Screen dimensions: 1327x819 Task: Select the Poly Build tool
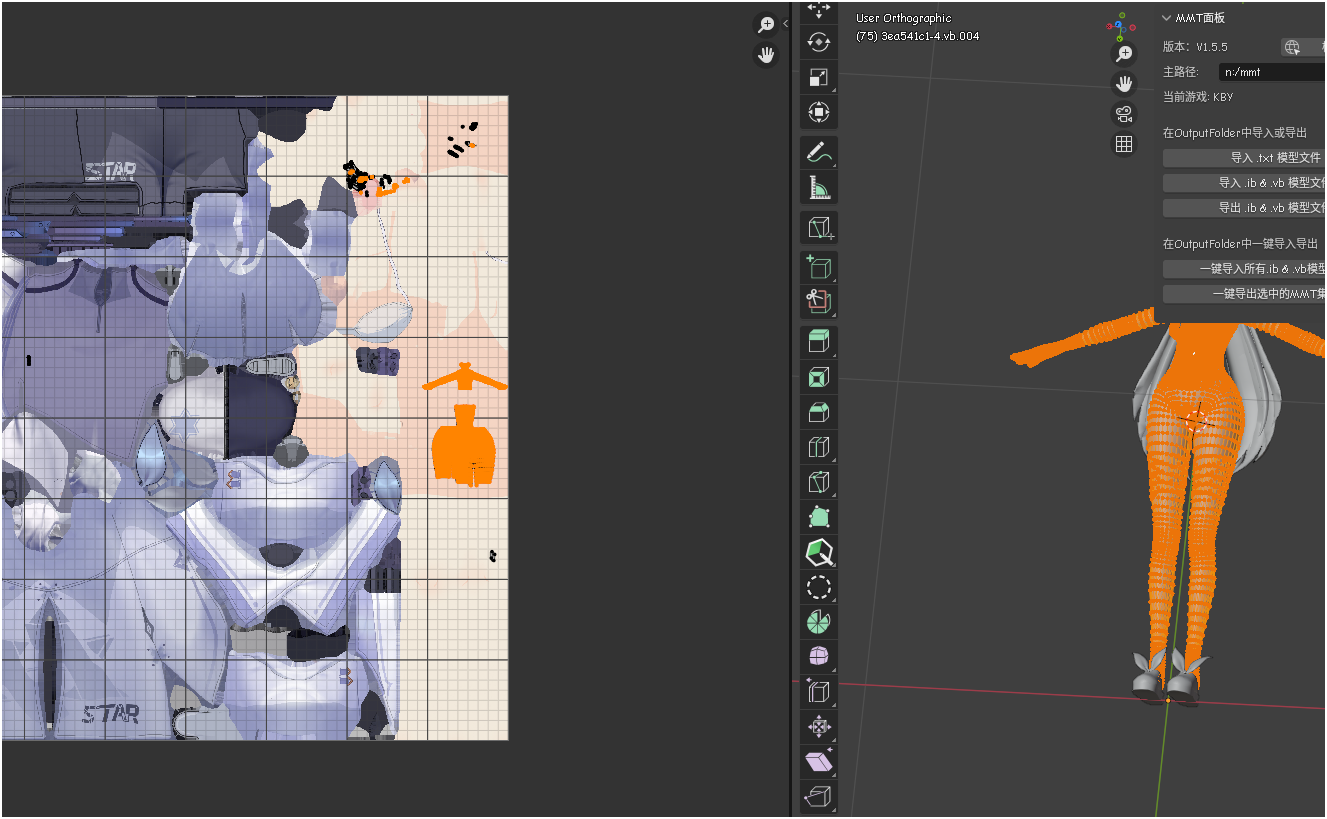coord(819,517)
